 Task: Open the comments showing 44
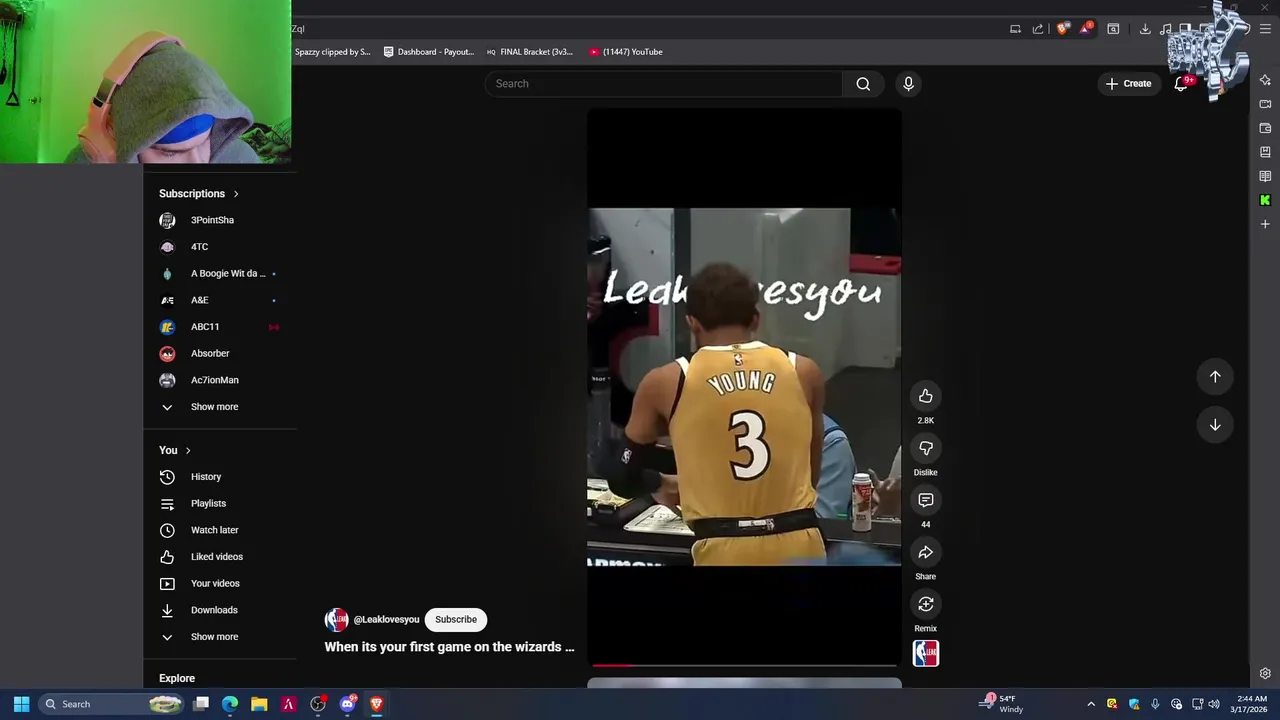(925, 500)
